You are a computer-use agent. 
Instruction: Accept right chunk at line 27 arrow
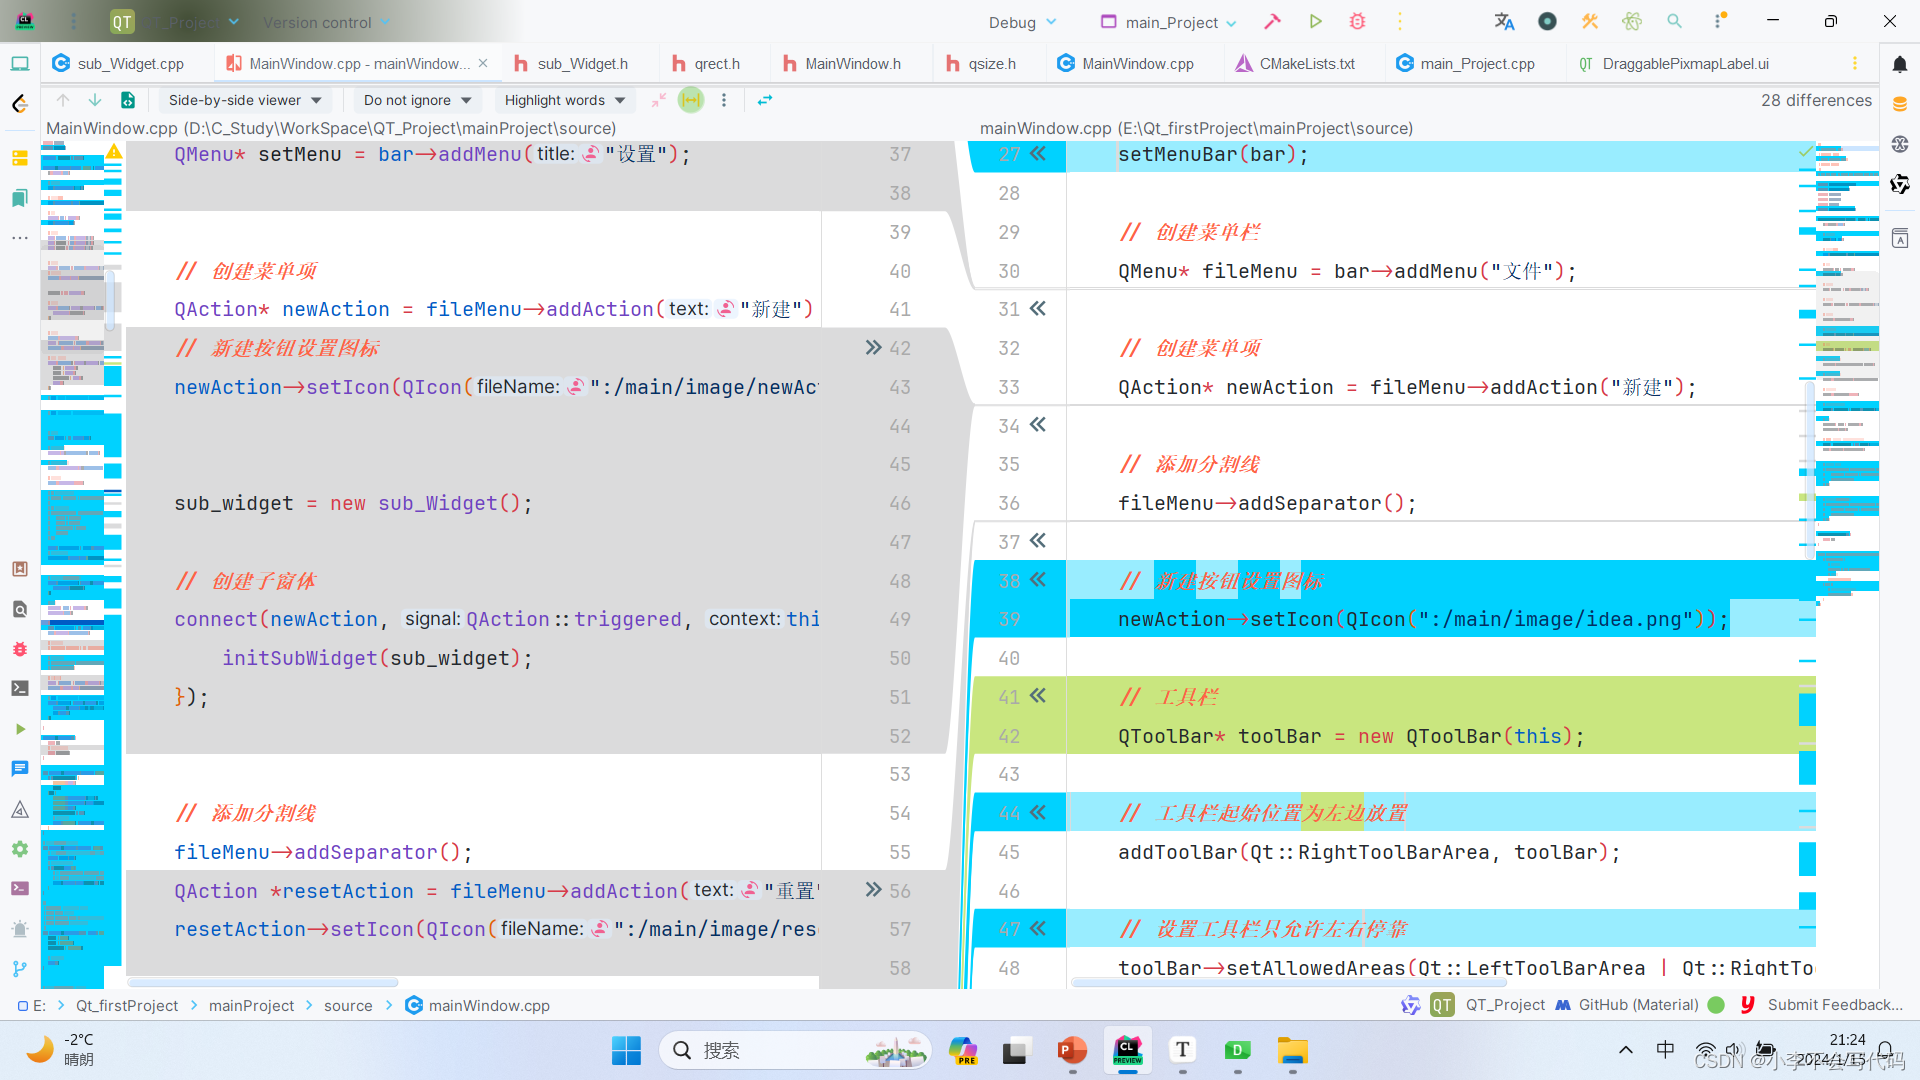pos(1038,154)
